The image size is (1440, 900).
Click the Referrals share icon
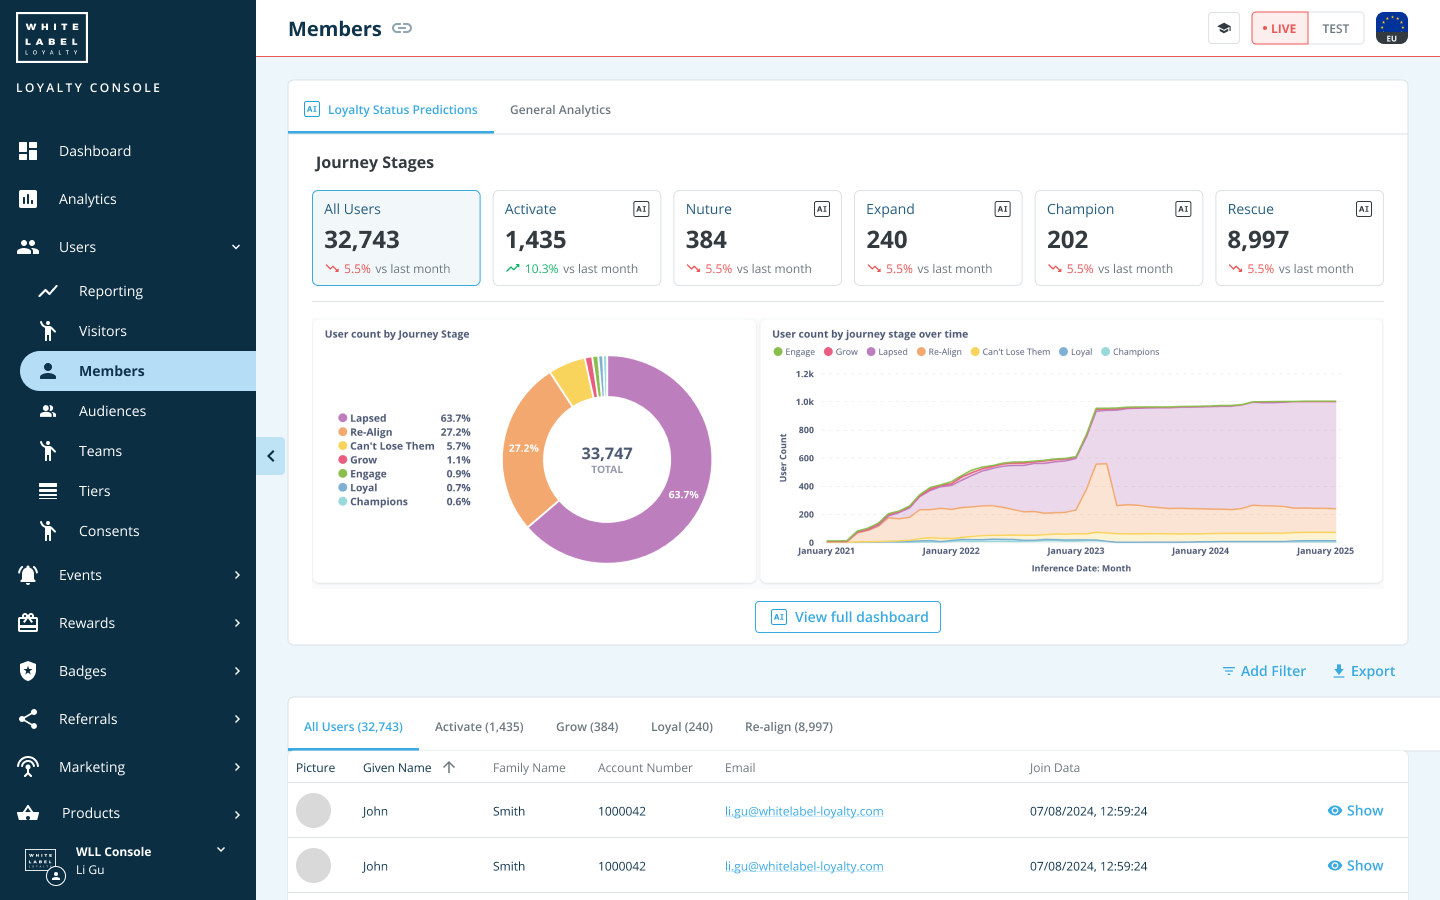pos(29,718)
